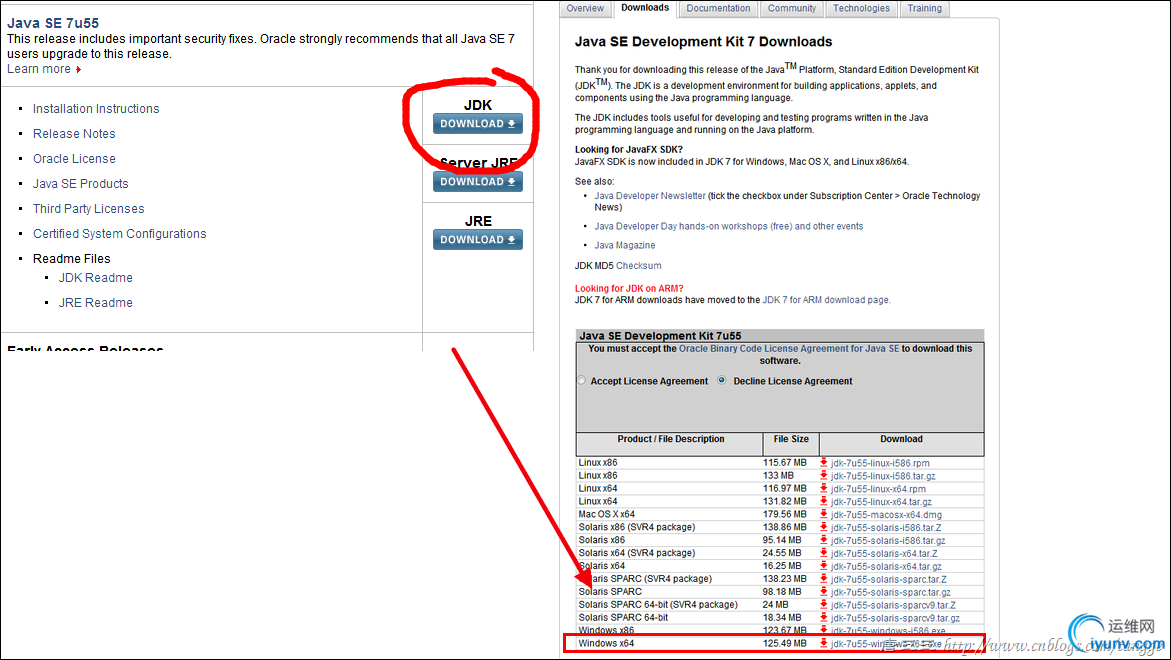Image resolution: width=1171 pixels, height=660 pixels.
Task: Click download icon for jdk-7u55-solaris-i586.tar.gz
Action: click(824, 541)
